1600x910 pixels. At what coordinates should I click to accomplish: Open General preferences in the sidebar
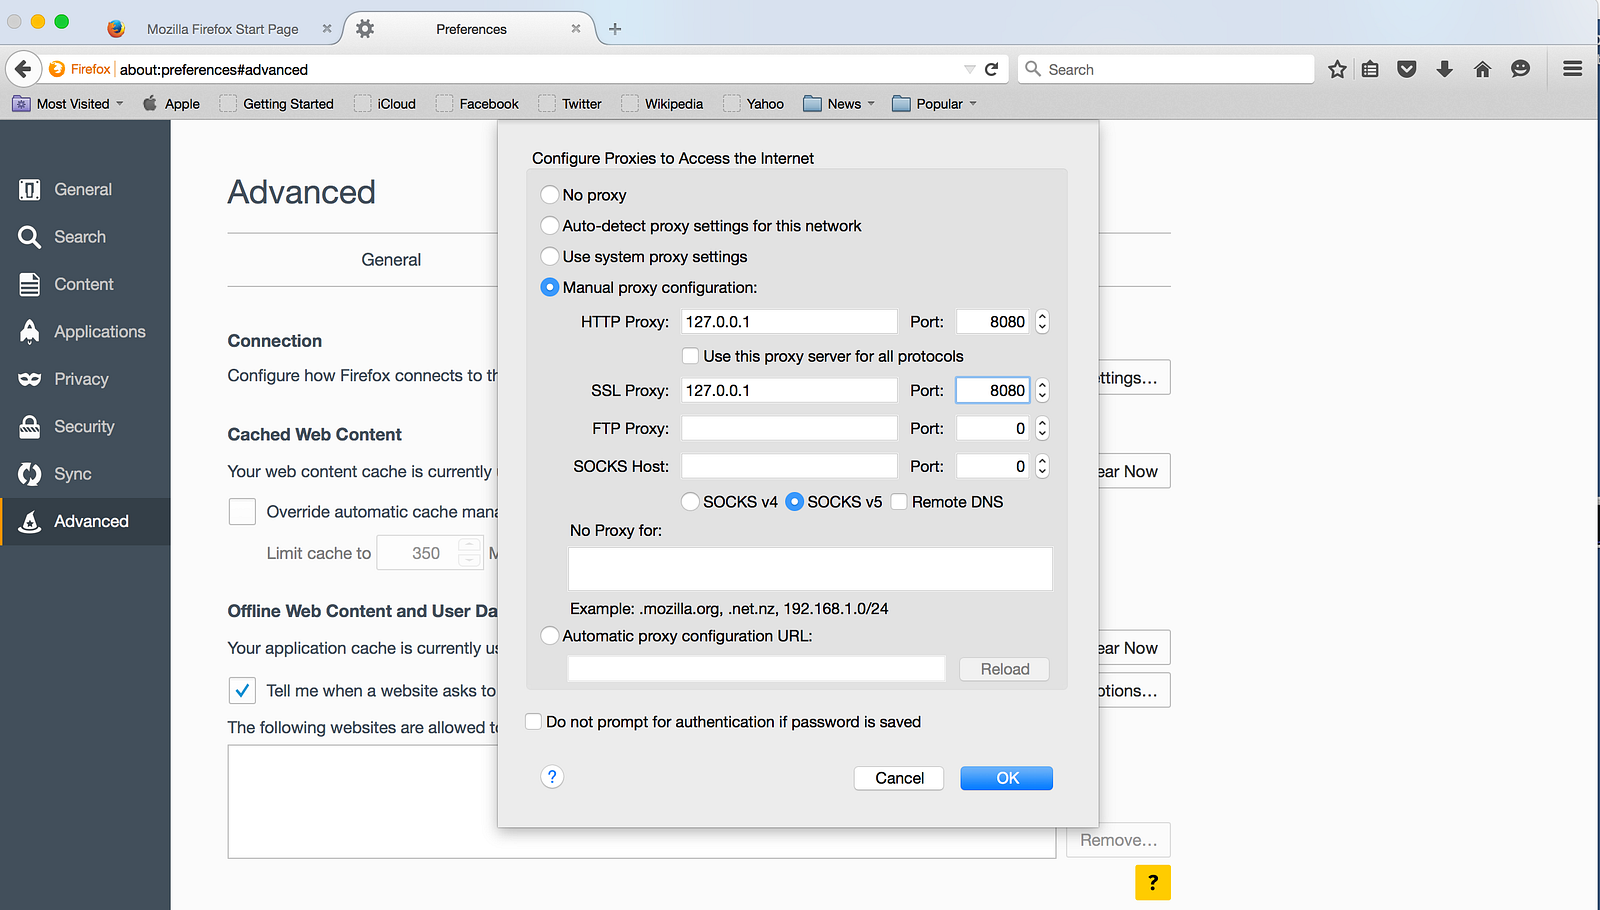85,190
